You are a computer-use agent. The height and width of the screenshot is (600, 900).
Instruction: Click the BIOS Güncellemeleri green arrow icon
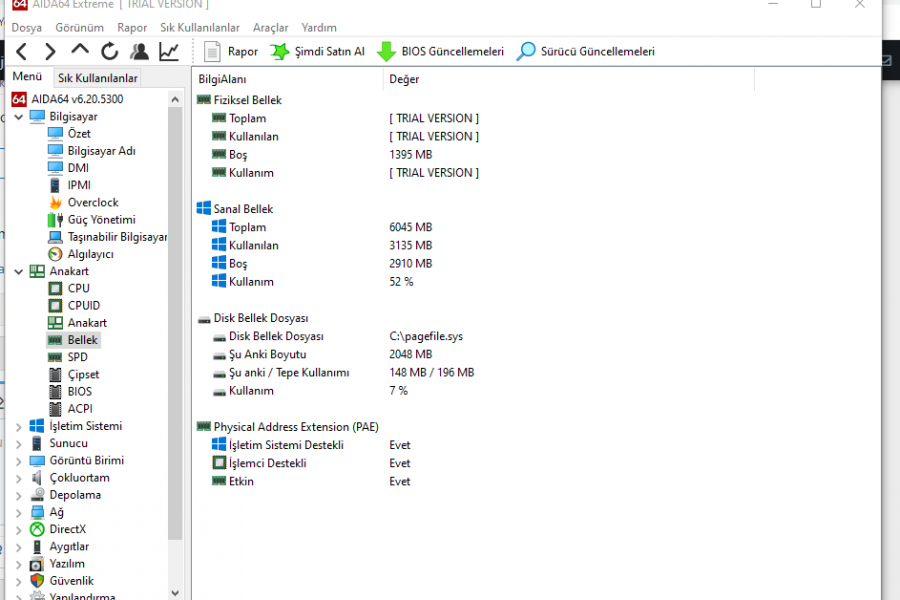386,52
